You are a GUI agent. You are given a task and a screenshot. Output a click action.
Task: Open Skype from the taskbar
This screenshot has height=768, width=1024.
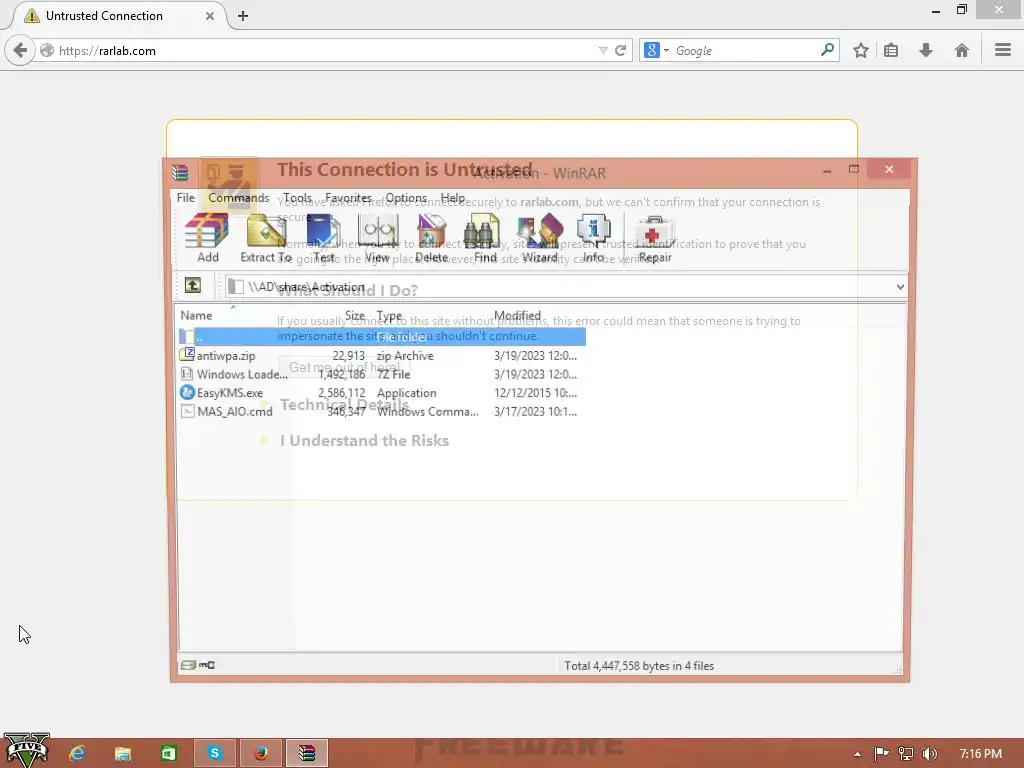(214, 753)
